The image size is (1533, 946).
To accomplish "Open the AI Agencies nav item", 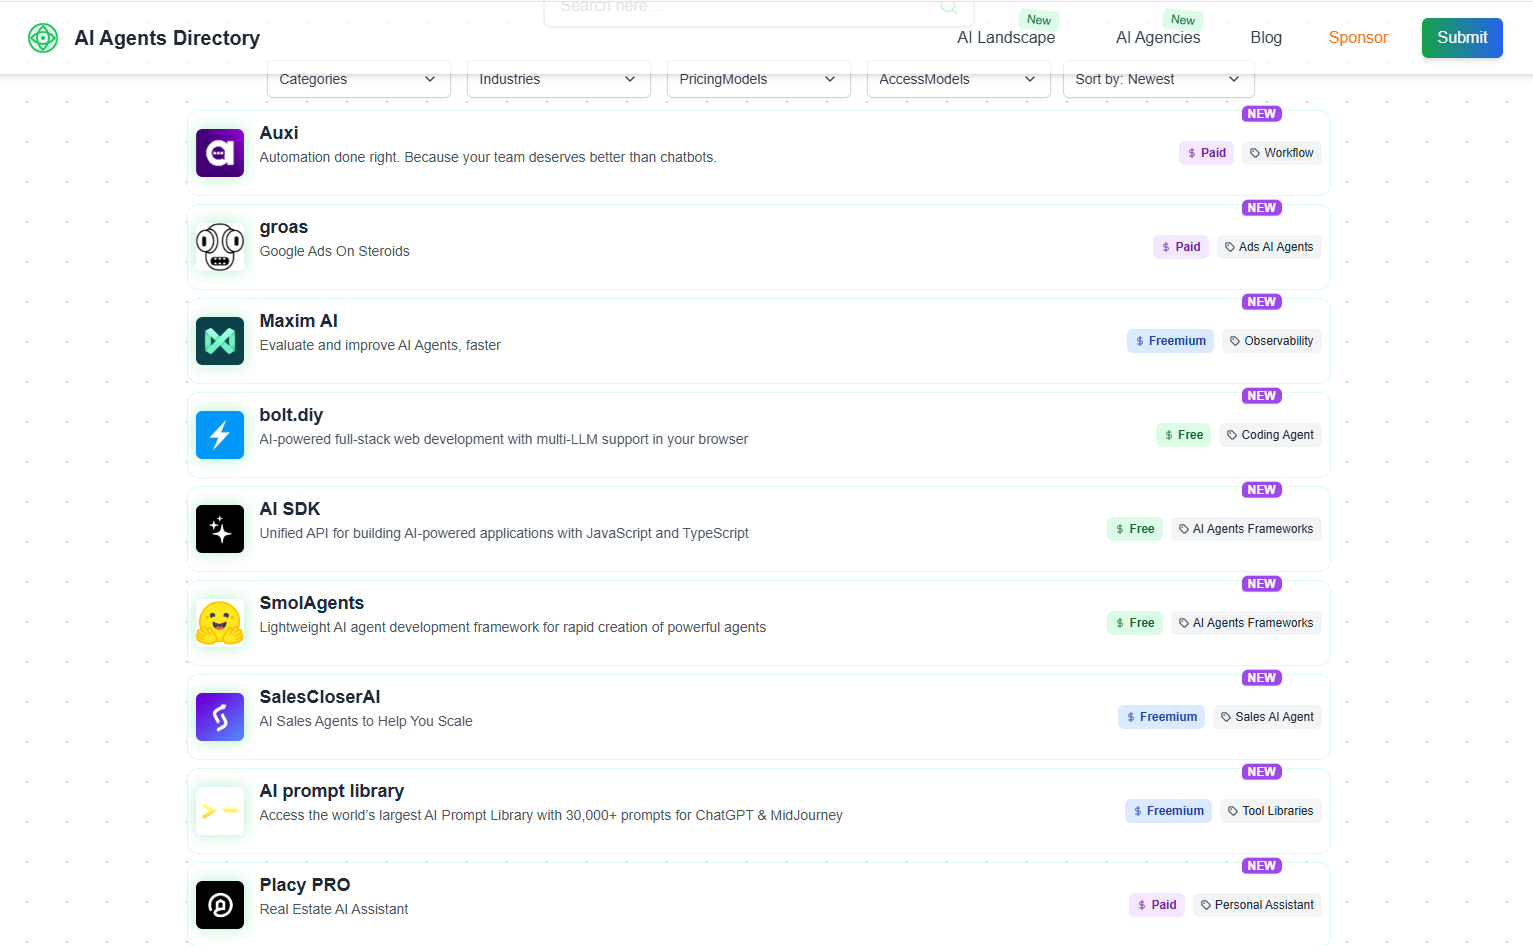I will point(1158,38).
